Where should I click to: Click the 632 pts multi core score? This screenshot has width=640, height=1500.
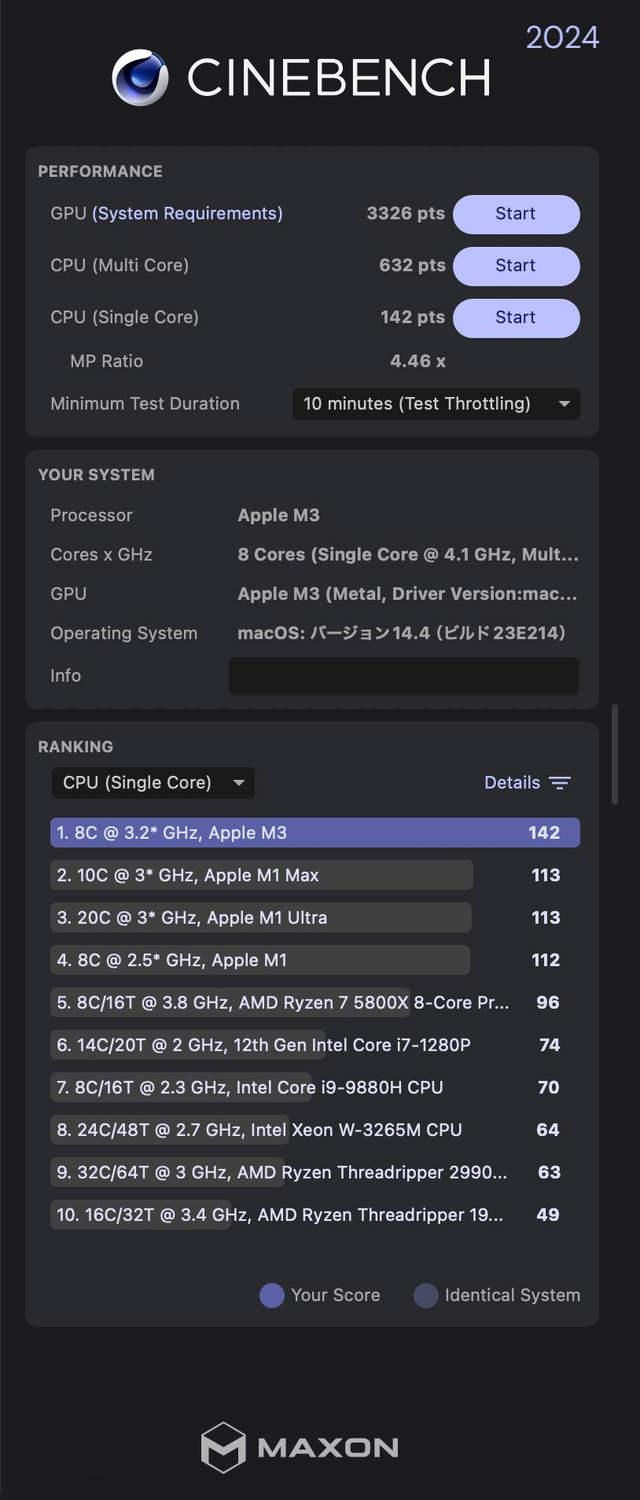coord(412,266)
